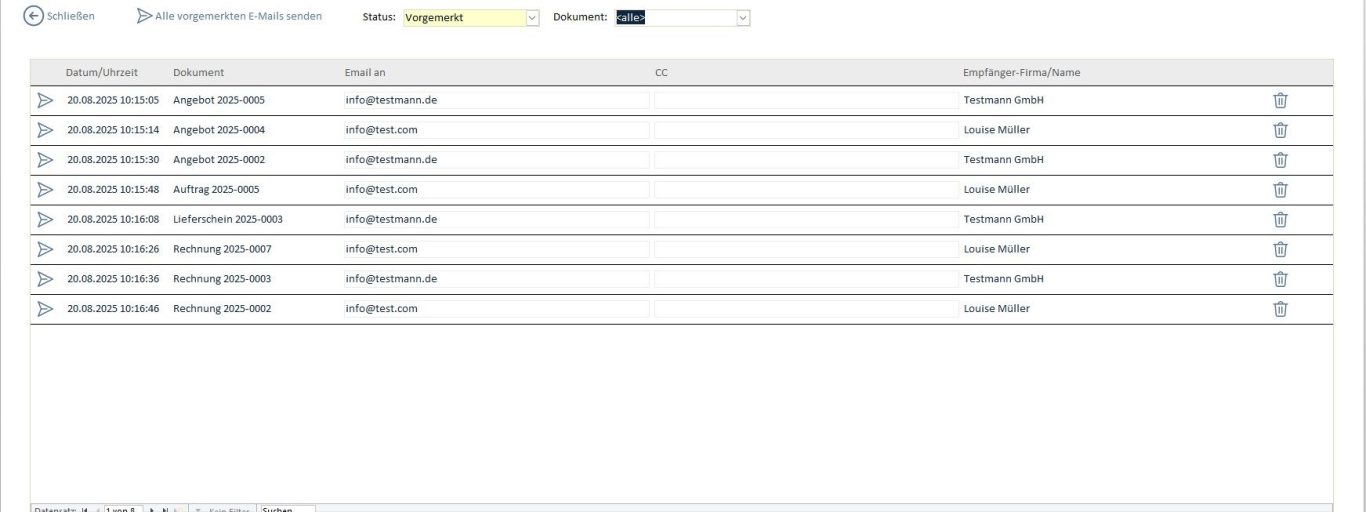Click the Email an column header
This screenshot has height=512, width=1366.
point(365,73)
